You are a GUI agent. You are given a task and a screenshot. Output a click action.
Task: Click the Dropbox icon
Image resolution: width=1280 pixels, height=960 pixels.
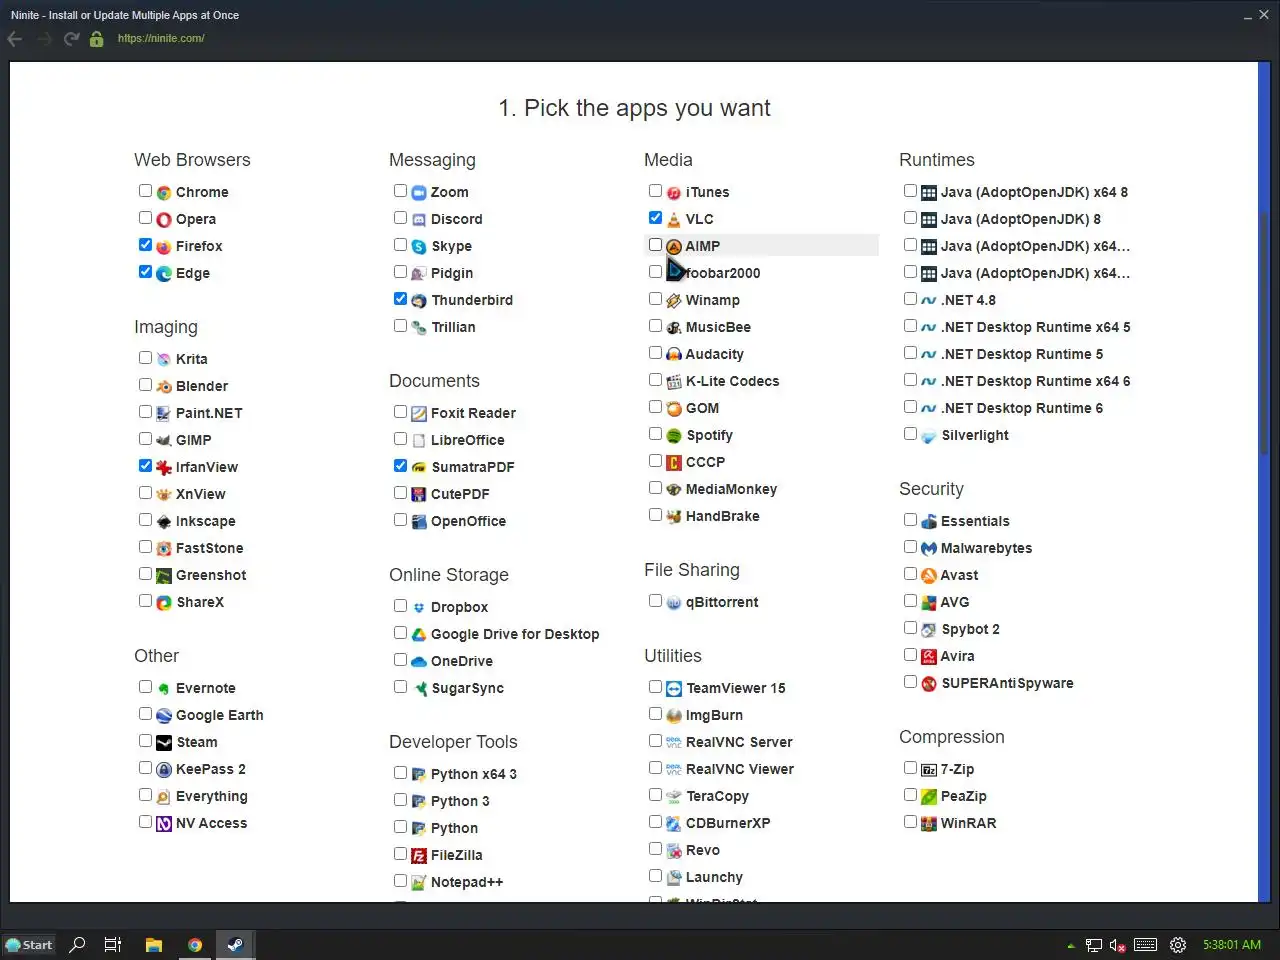click(419, 608)
